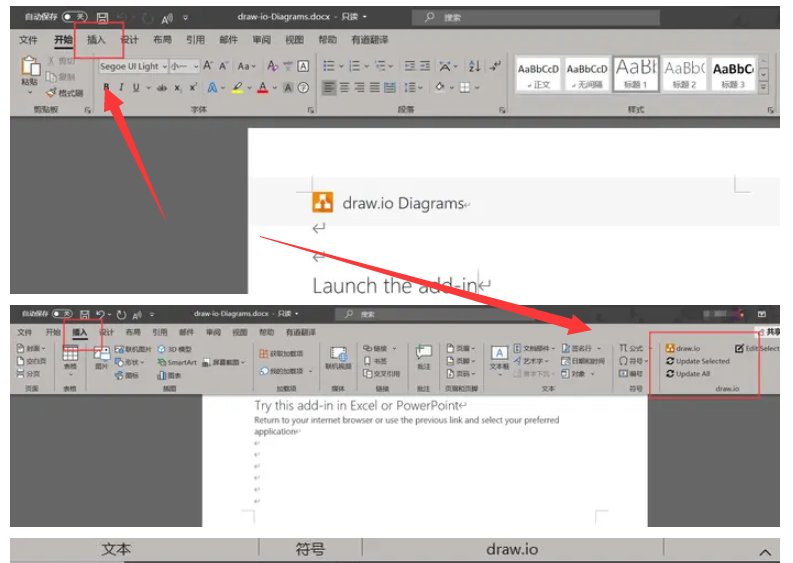Toggle Subscript formatting
Viewport: 793px width, 563px height.
pyautogui.click(x=178, y=88)
